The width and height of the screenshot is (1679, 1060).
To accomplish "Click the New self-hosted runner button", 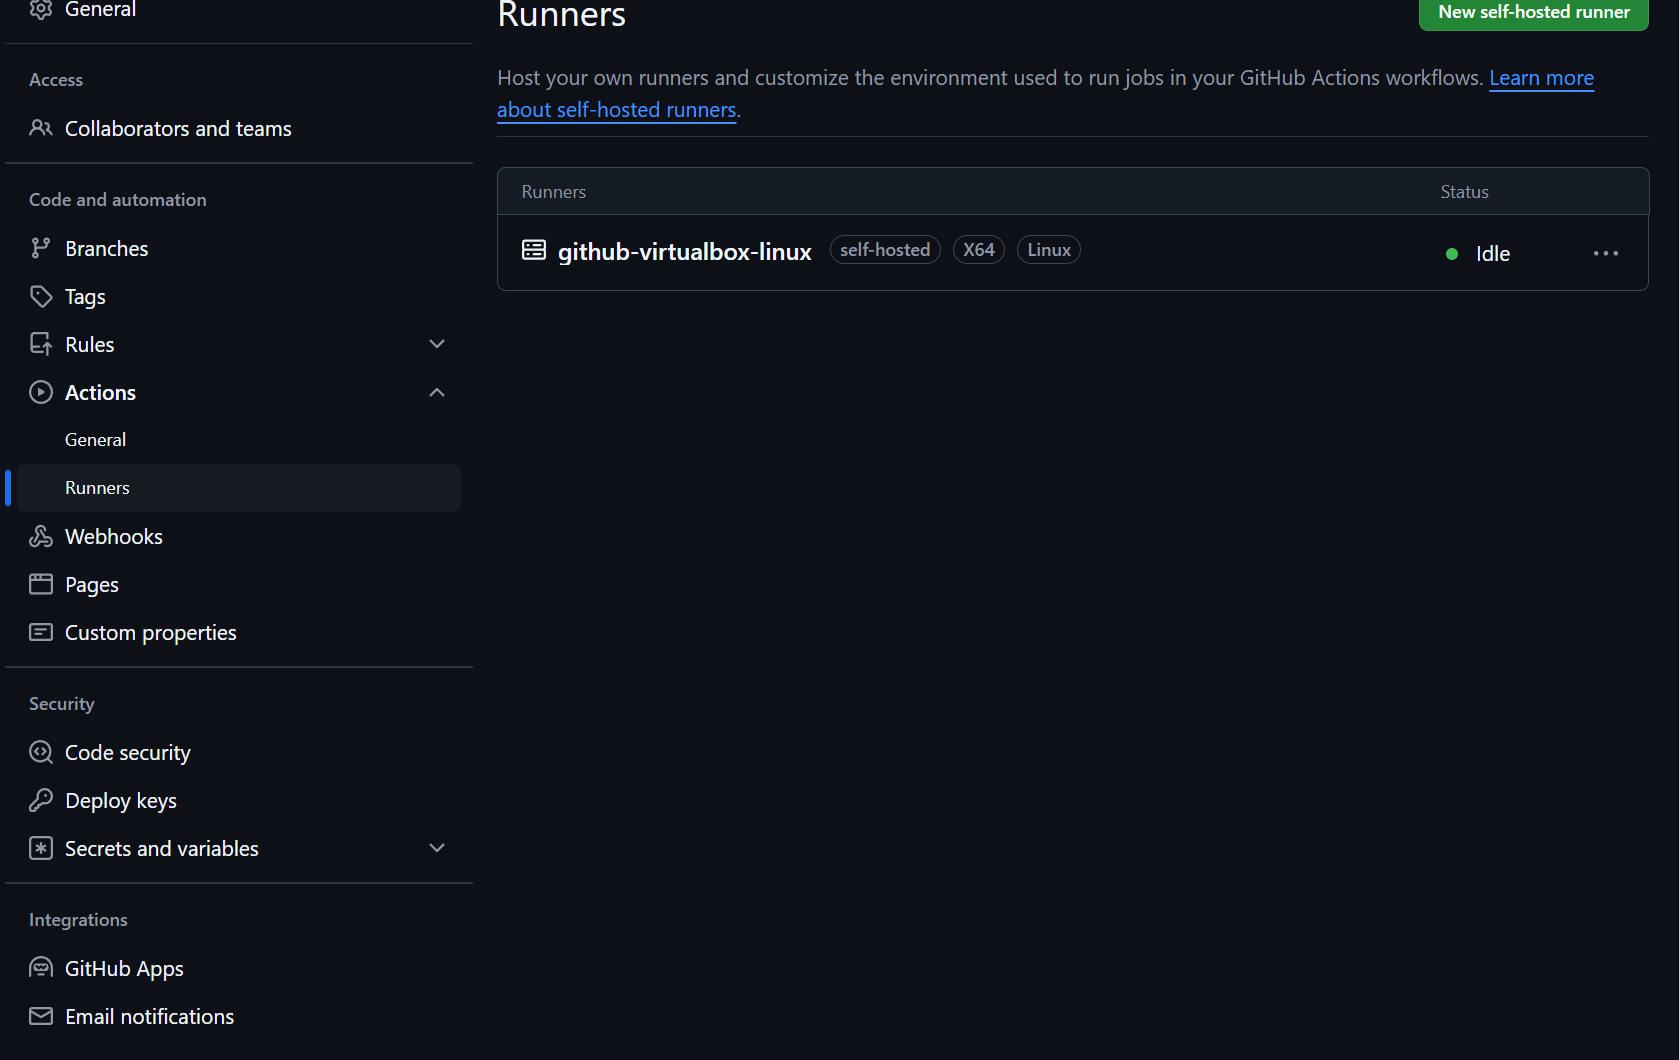I will [x=1533, y=12].
